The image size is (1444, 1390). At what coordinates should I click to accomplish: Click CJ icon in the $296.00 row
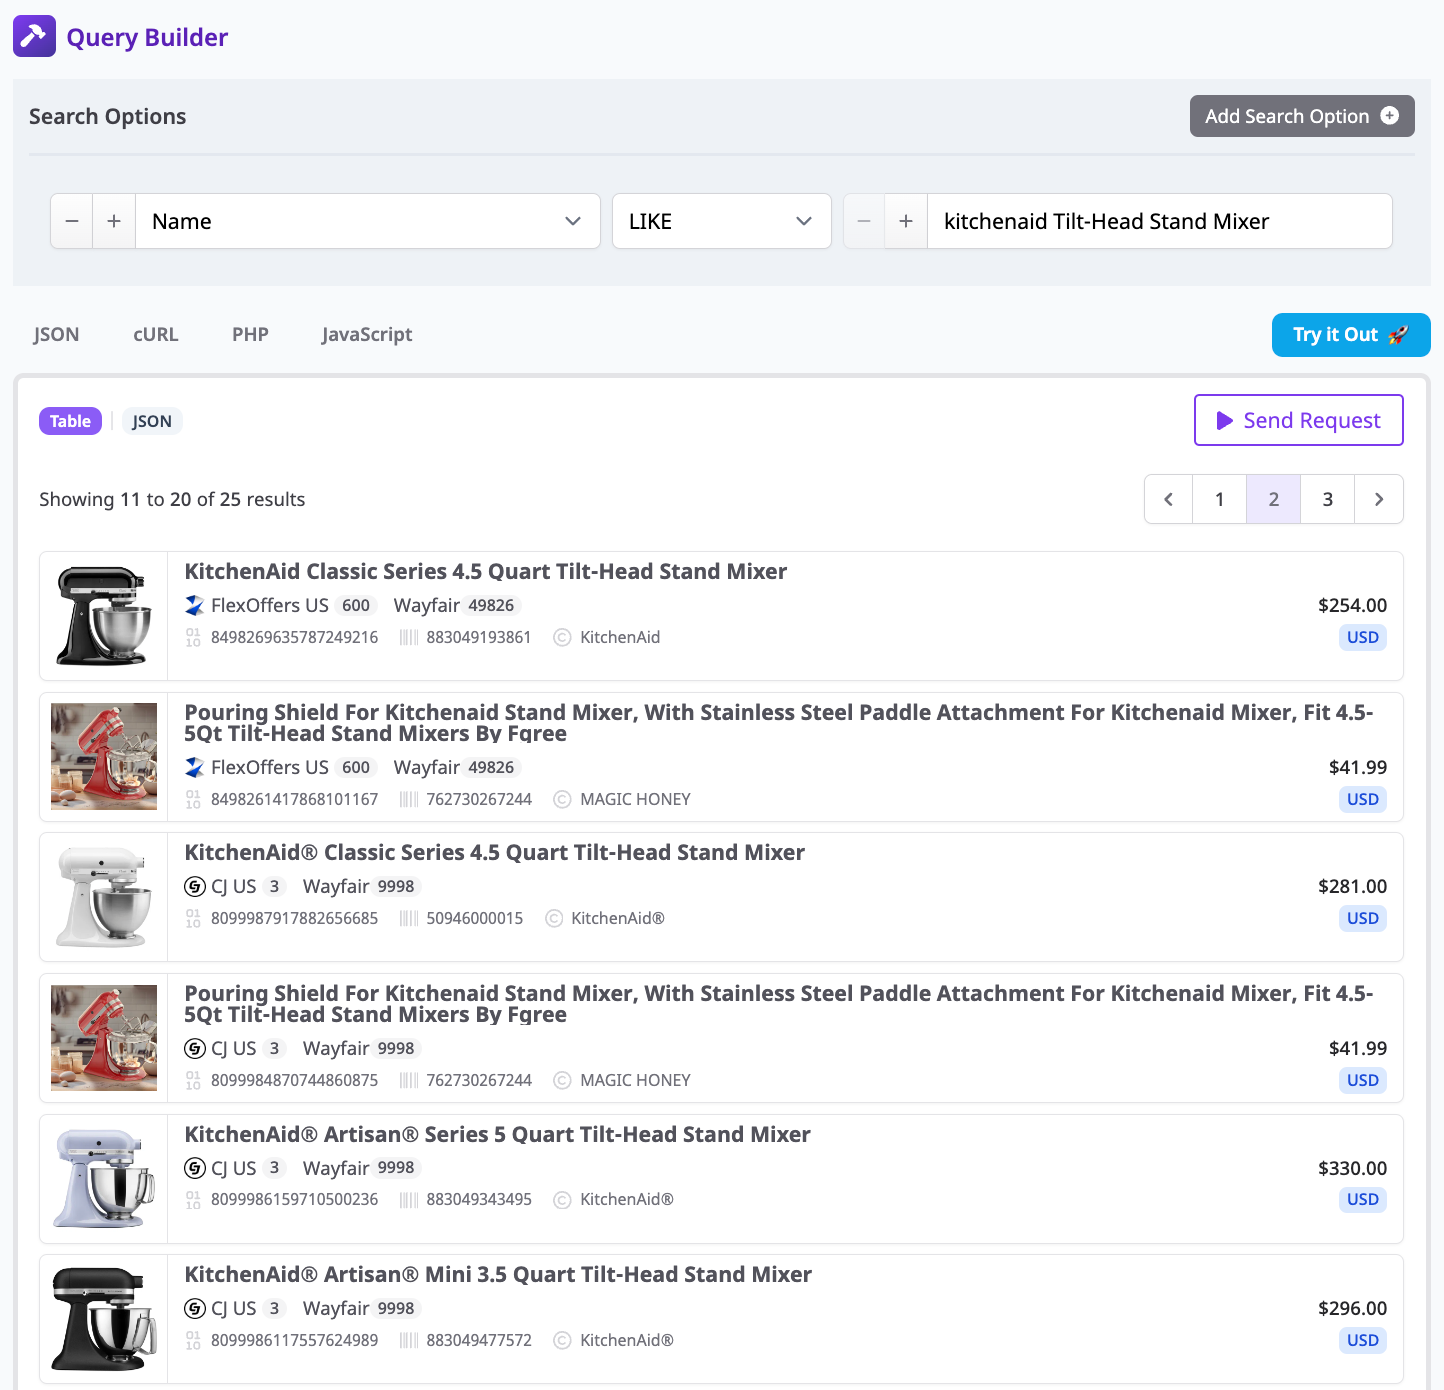(195, 1308)
